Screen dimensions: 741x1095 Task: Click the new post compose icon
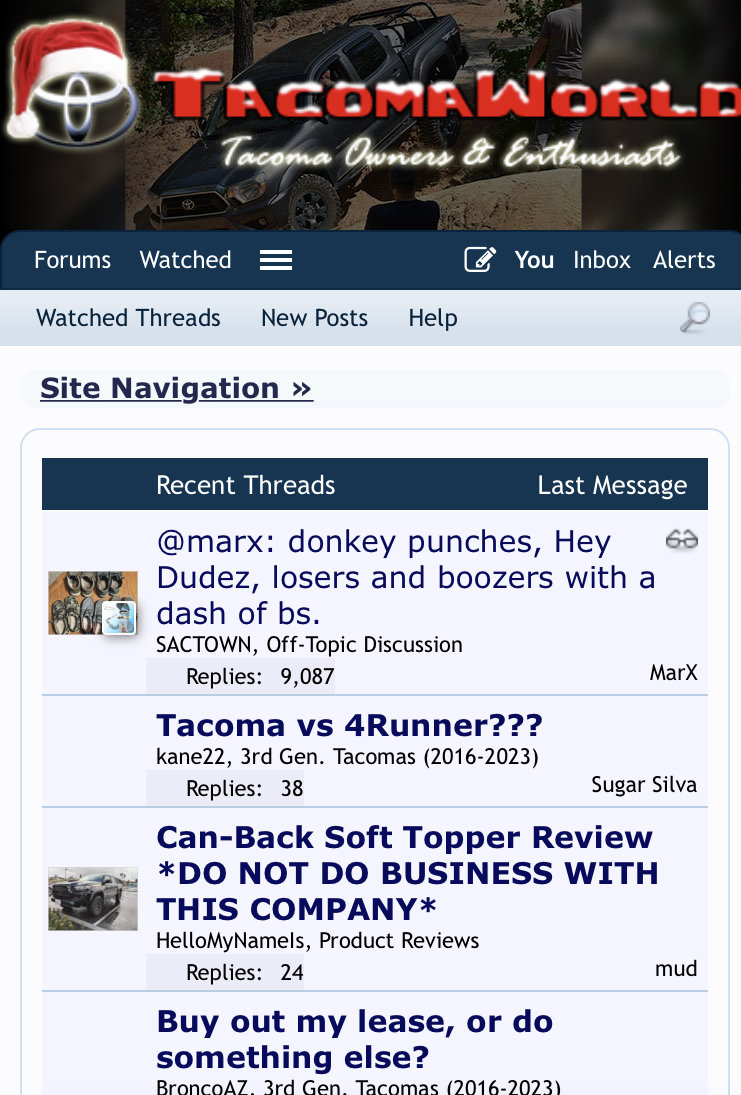(480, 260)
